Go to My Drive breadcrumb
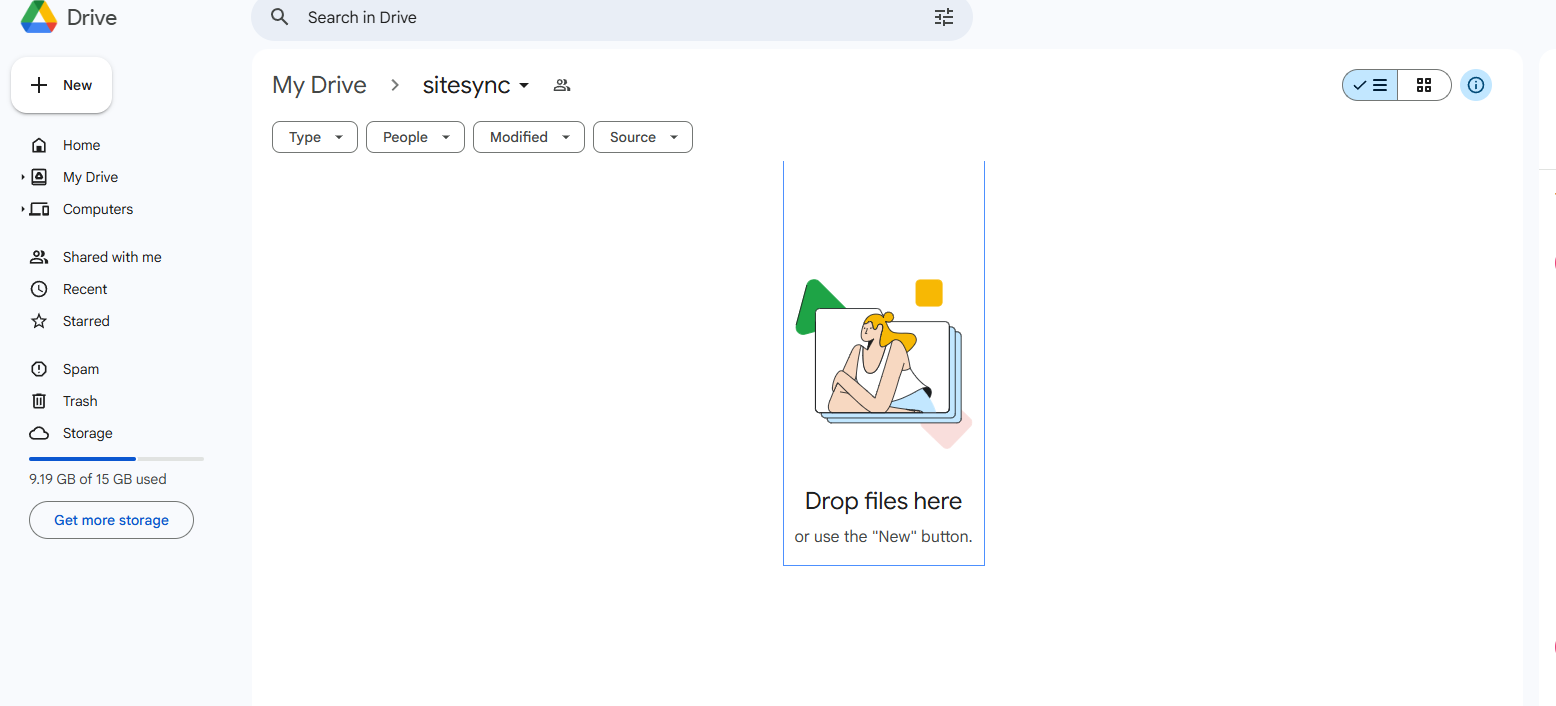The image size is (1556, 706). (319, 85)
